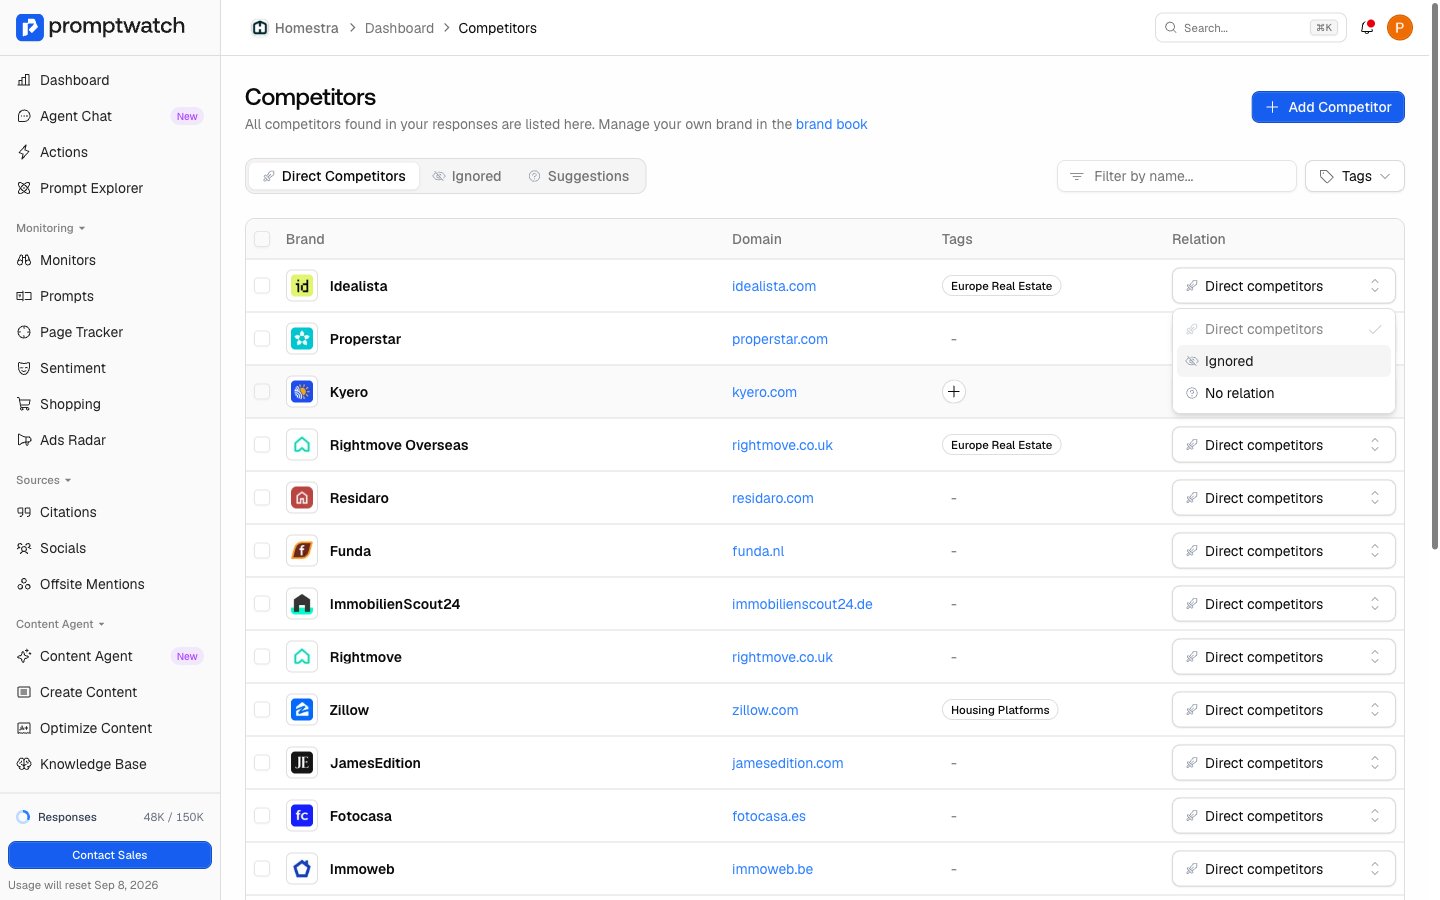Open the Tags filter dropdown
Image resolution: width=1440 pixels, height=900 pixels.
click(1354, 176)
